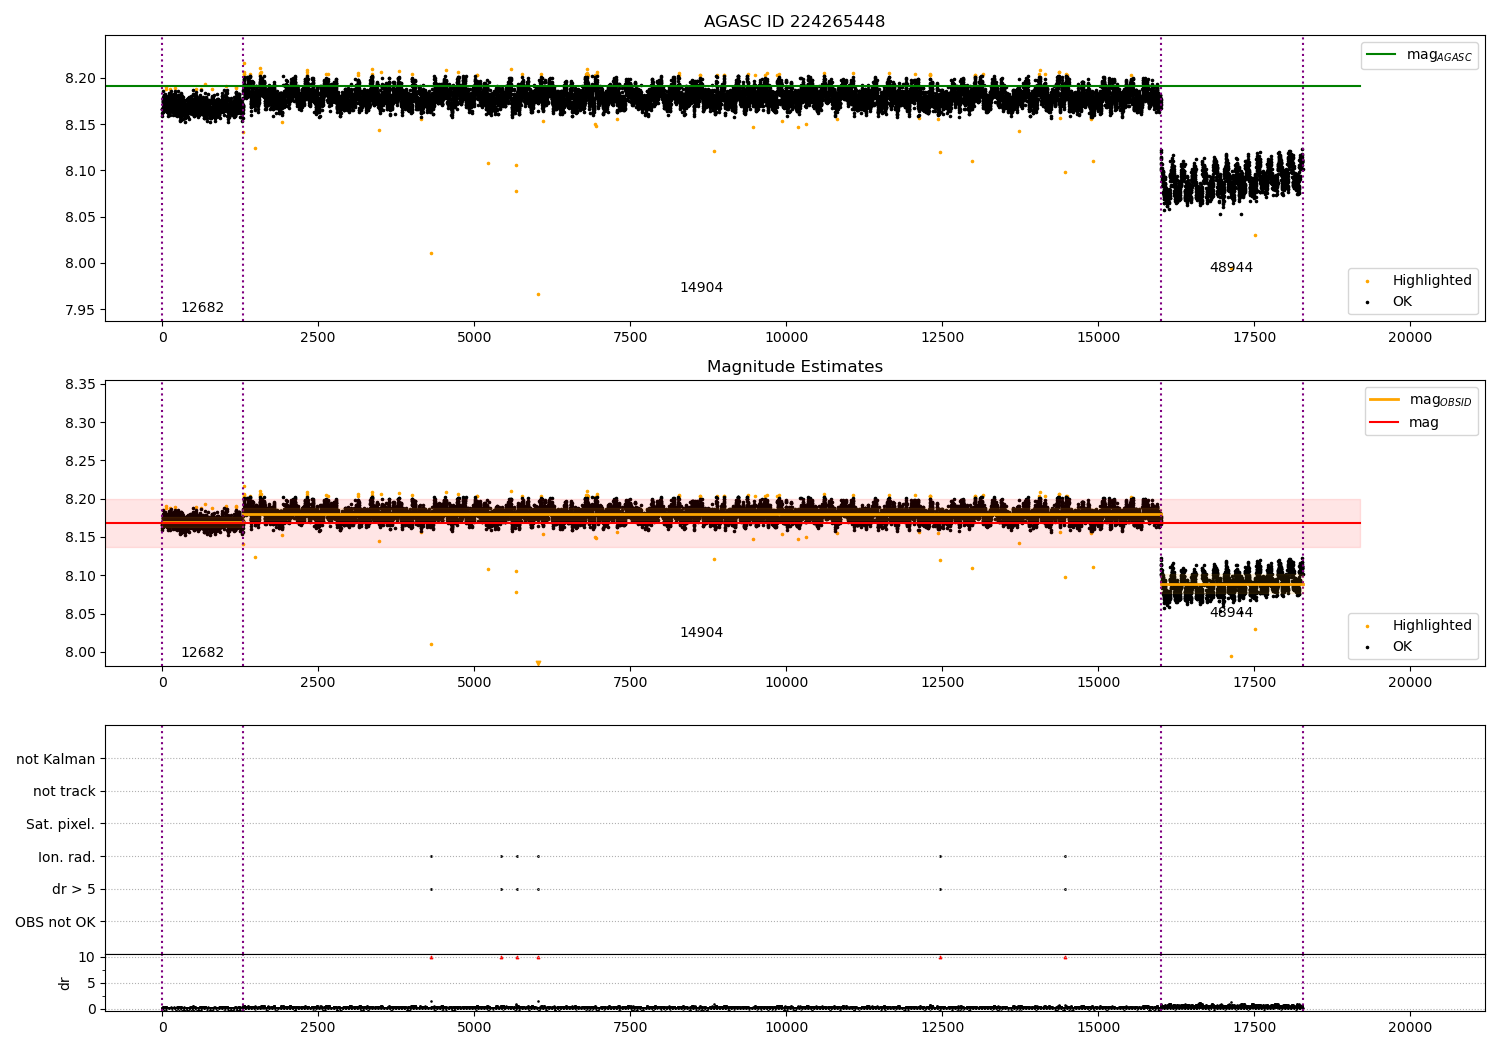Click the 'dr' y-axis label in bottom plot

[x=65, y=983]
